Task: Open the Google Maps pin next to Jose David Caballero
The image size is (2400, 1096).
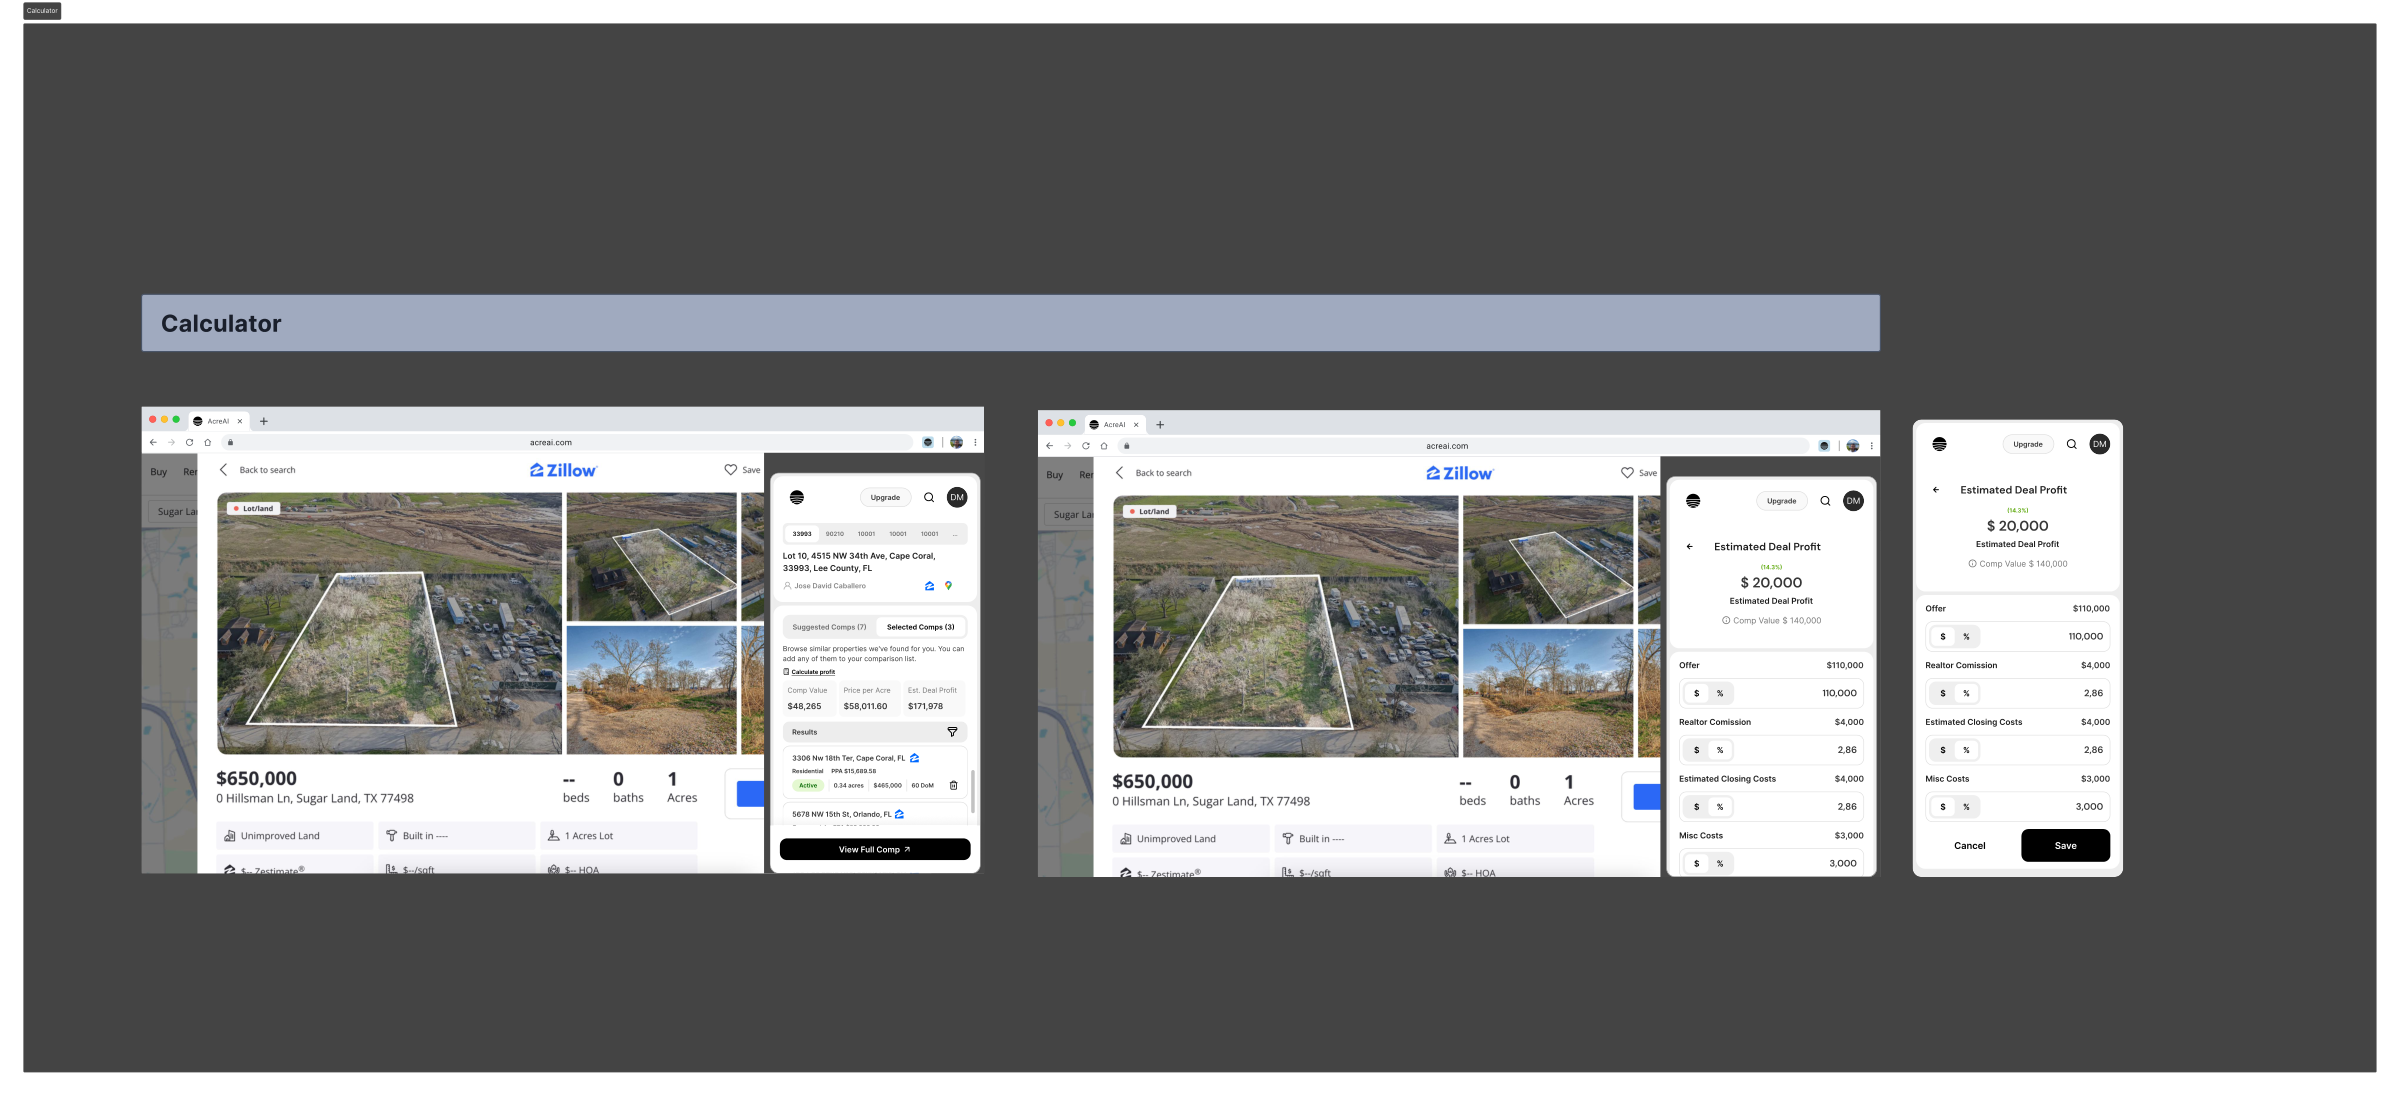Action: pos(948,586)
